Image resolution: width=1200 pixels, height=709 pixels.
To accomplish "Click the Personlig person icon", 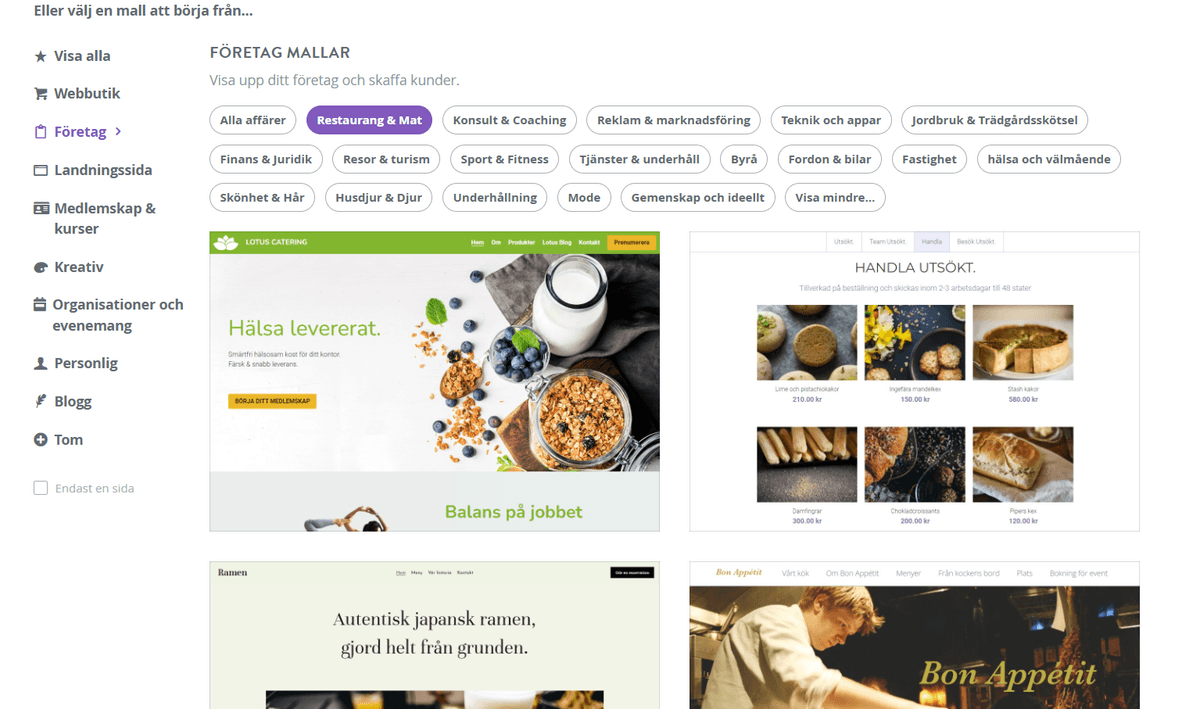I will (41, 364).
